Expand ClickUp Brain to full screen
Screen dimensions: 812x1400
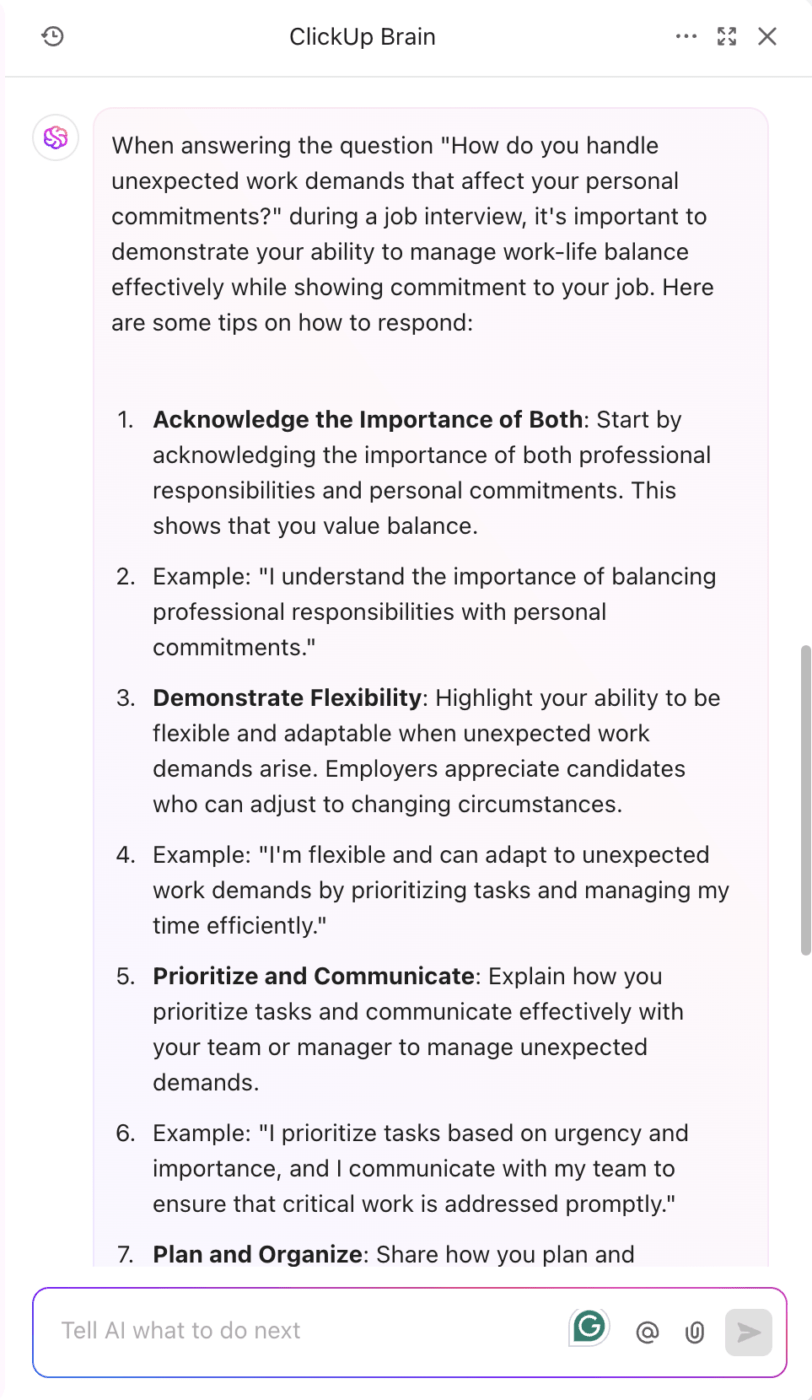(x=727, y=37)
